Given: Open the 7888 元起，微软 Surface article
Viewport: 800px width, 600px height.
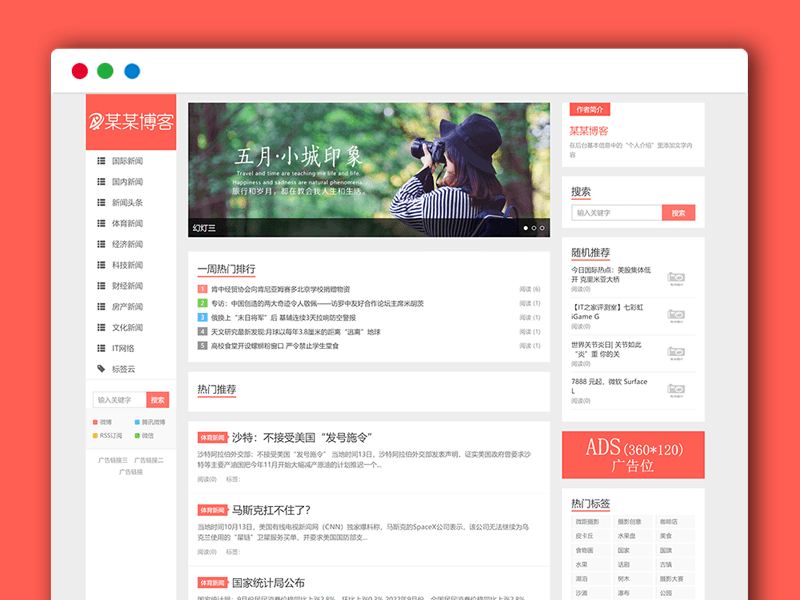Looking at the screenshot, I should (609, 386).
